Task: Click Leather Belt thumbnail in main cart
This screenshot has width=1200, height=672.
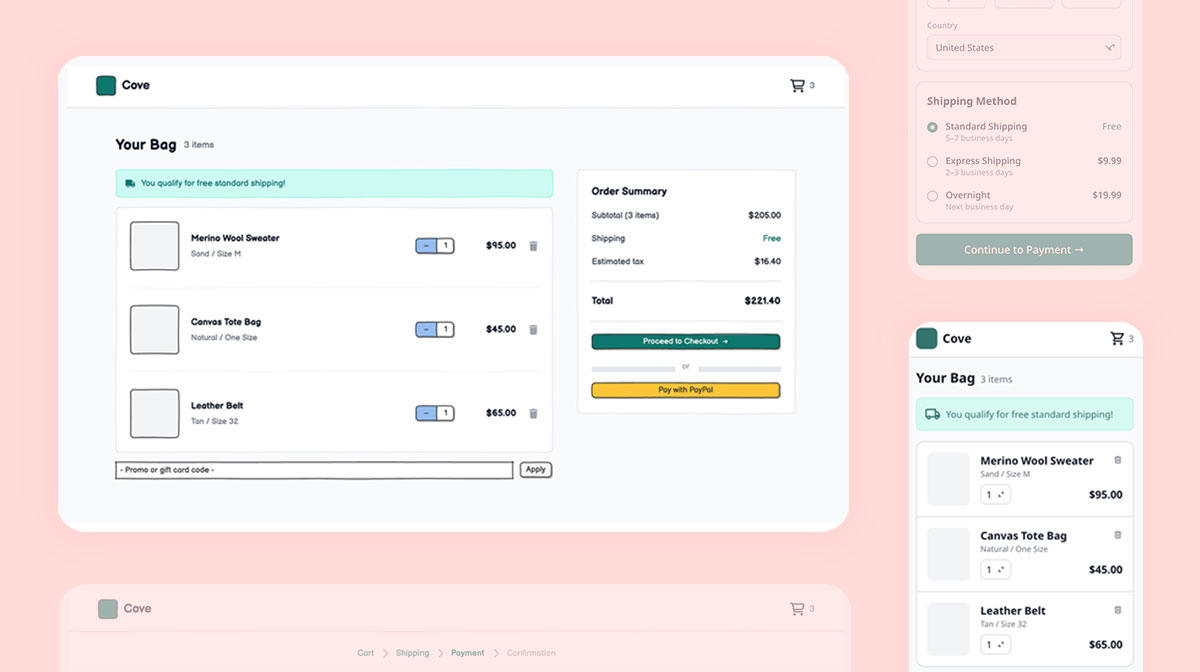Action: [x=155, y=413]
